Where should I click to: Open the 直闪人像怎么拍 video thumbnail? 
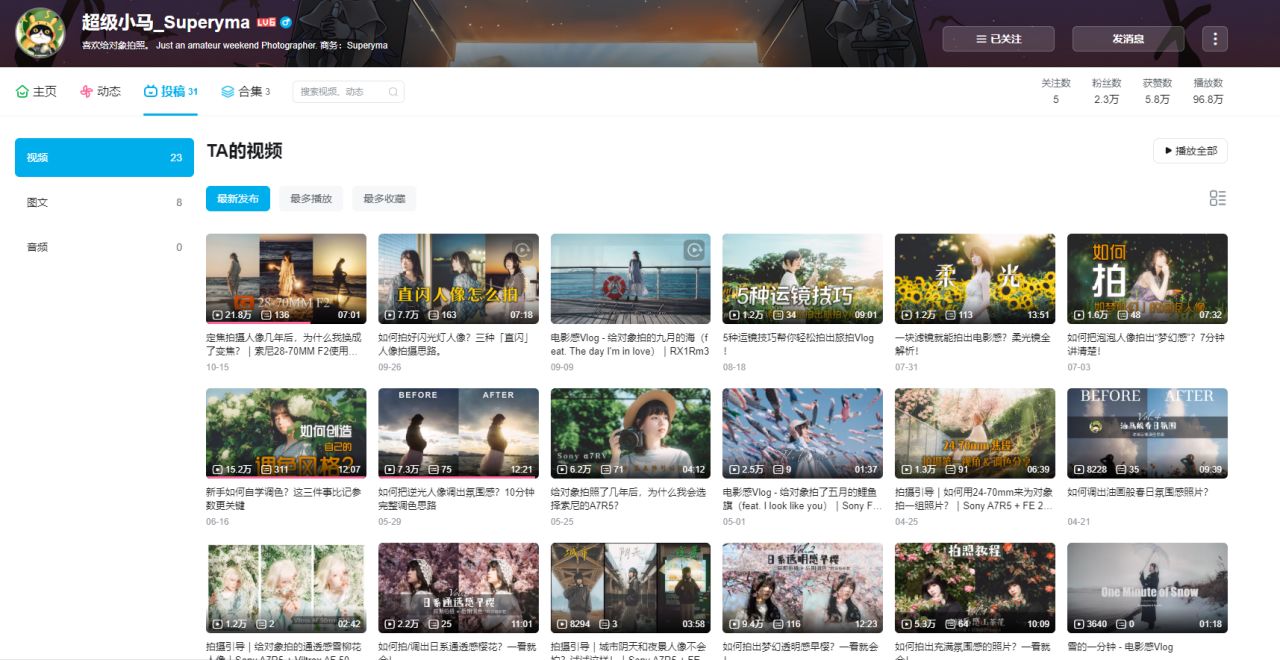458,279
